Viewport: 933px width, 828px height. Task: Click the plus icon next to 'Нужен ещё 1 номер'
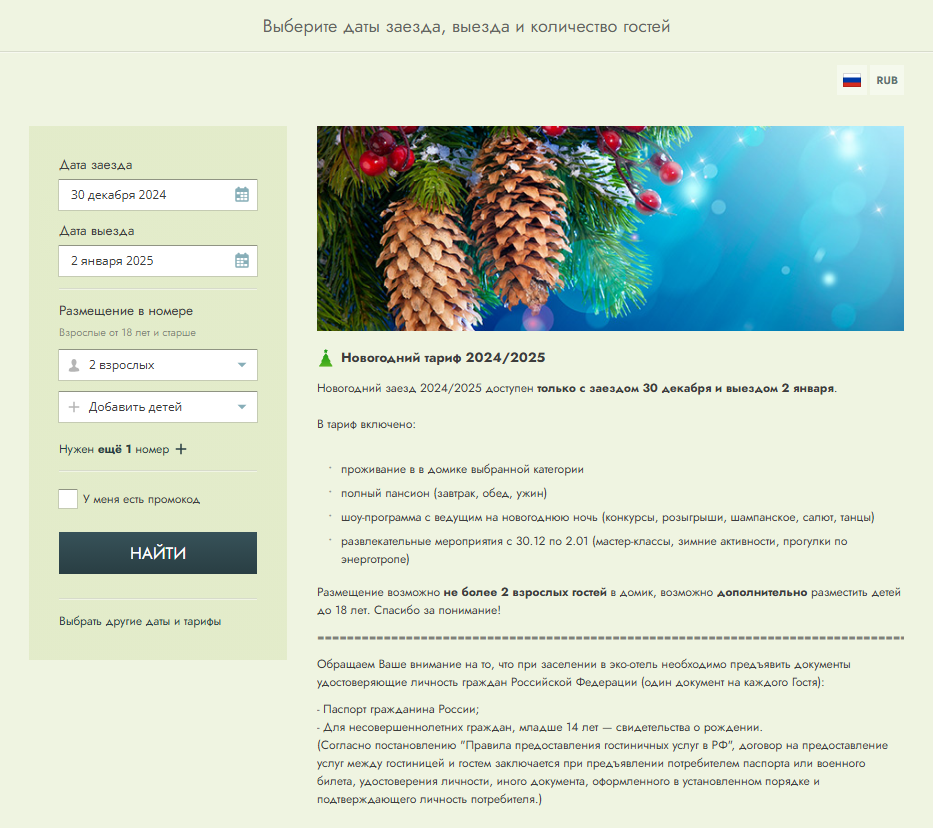point(181,449)
